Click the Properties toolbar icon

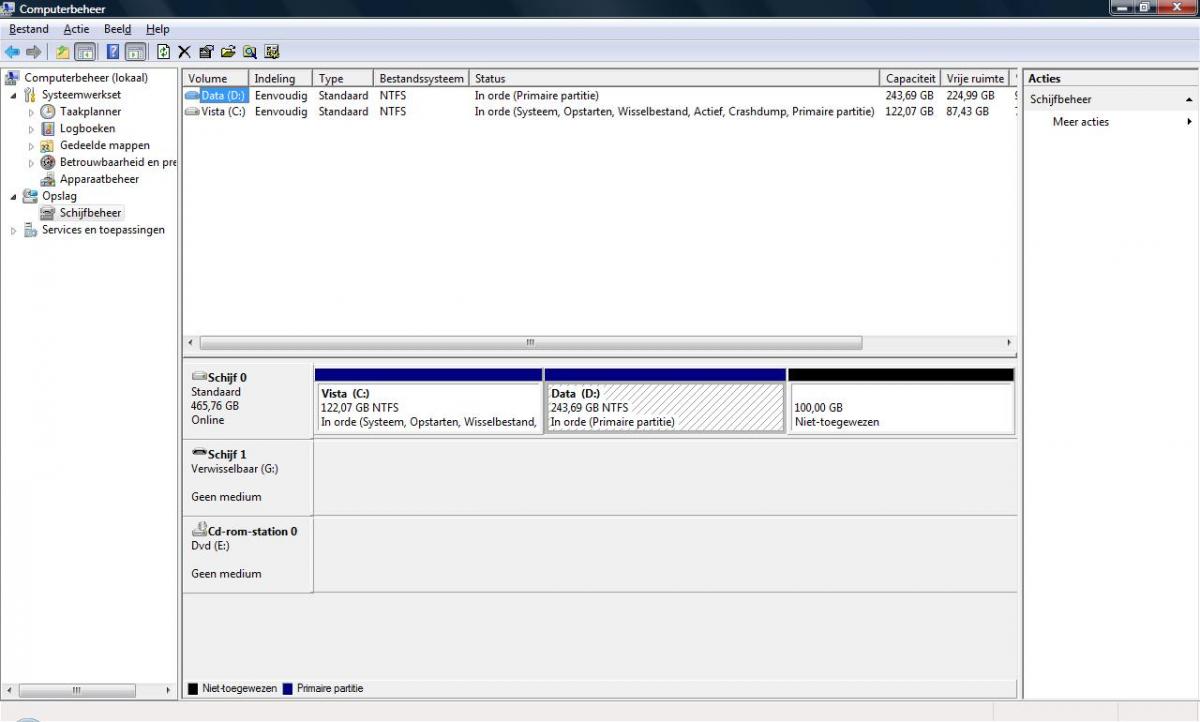[206, 52]
